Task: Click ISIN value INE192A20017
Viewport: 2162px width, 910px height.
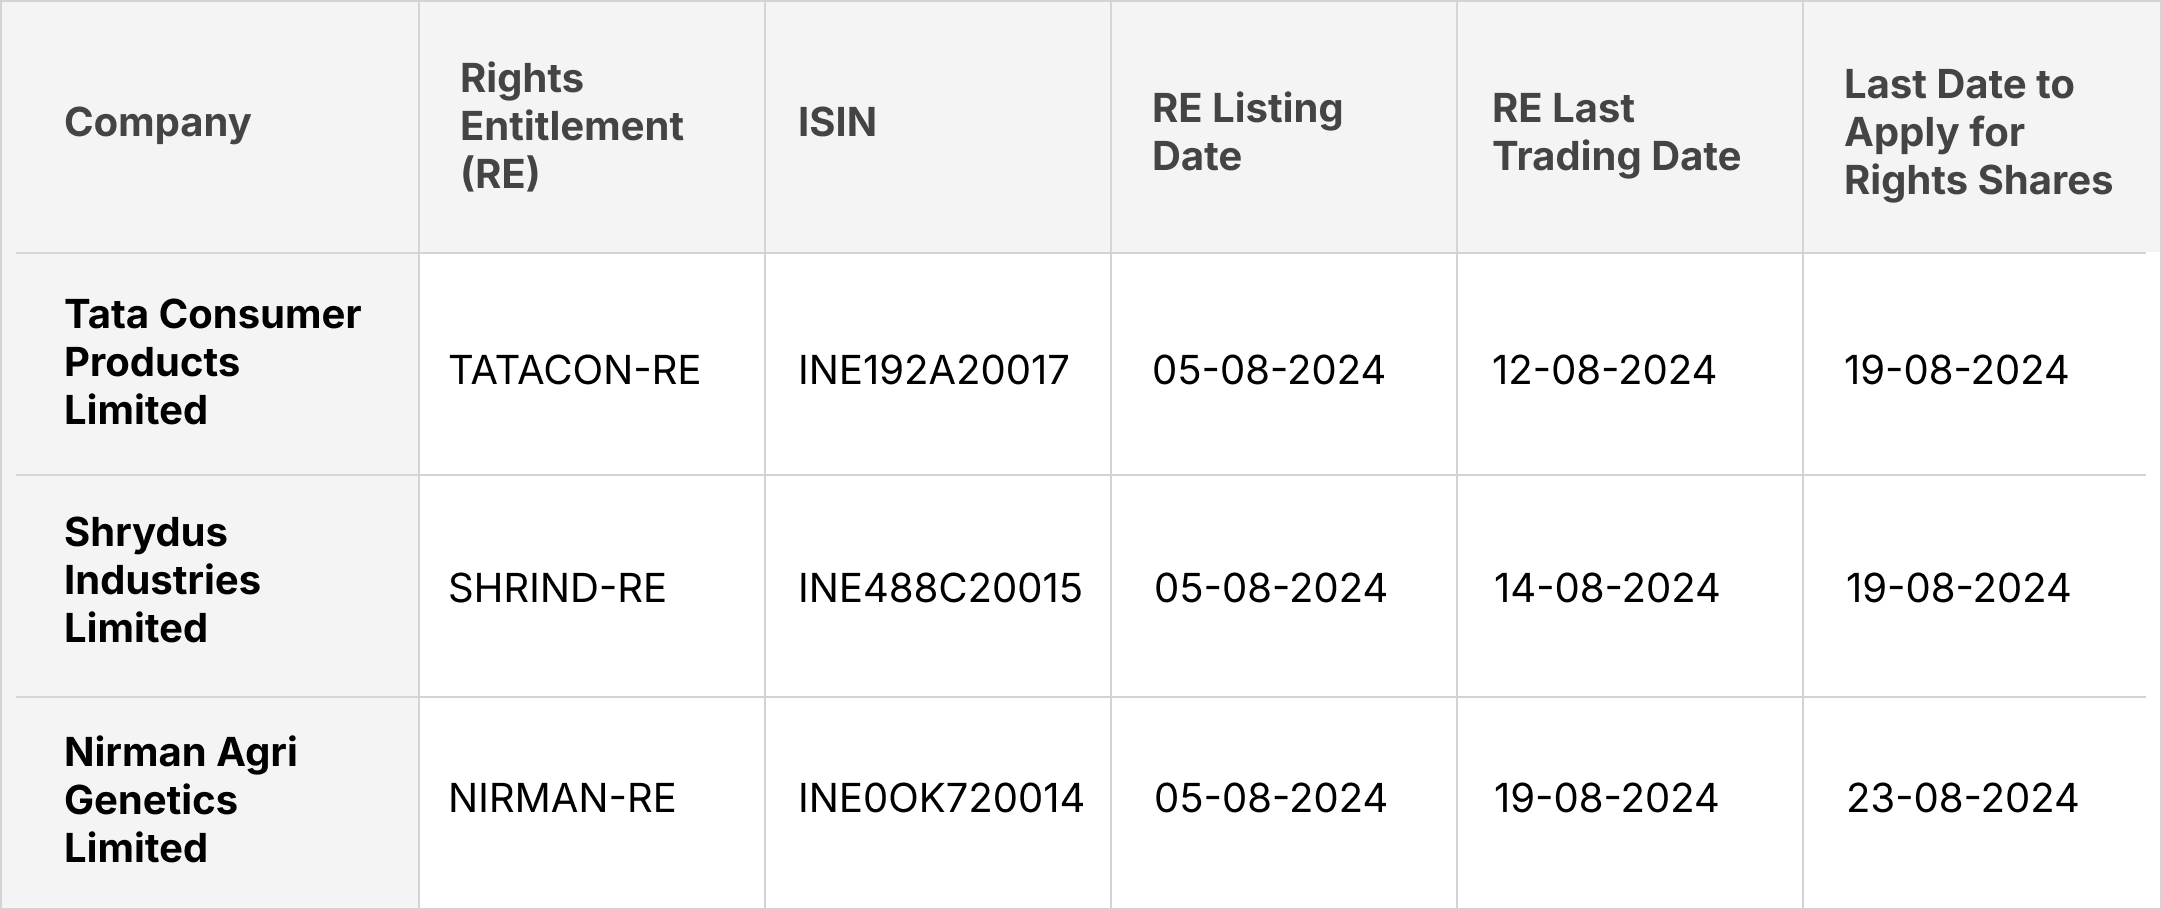Action: pos(933,371)
